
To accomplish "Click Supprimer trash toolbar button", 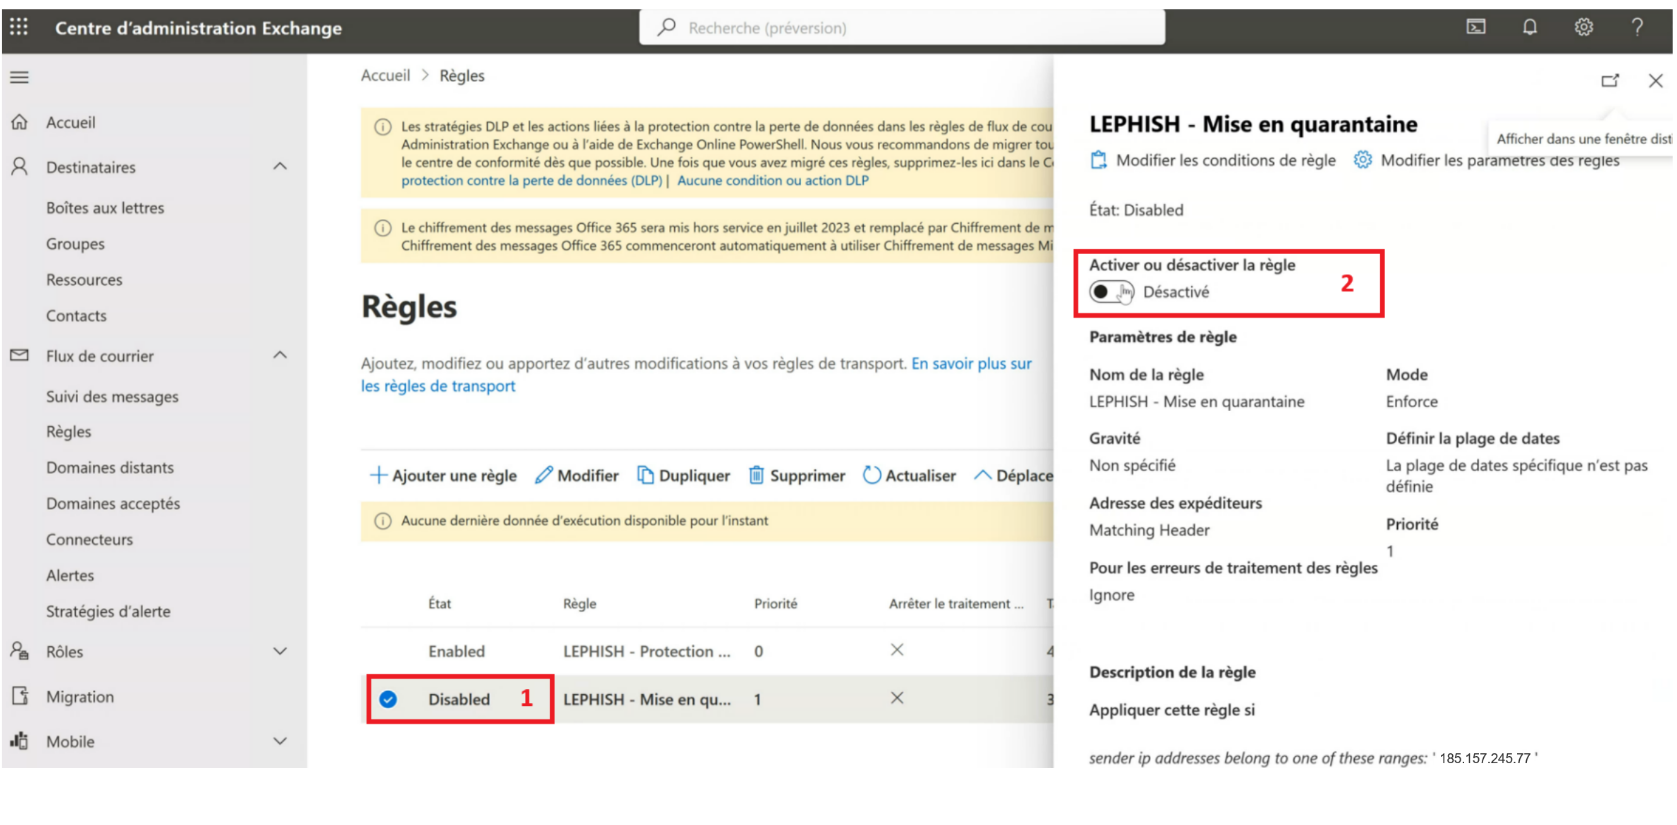I will 797,476.
